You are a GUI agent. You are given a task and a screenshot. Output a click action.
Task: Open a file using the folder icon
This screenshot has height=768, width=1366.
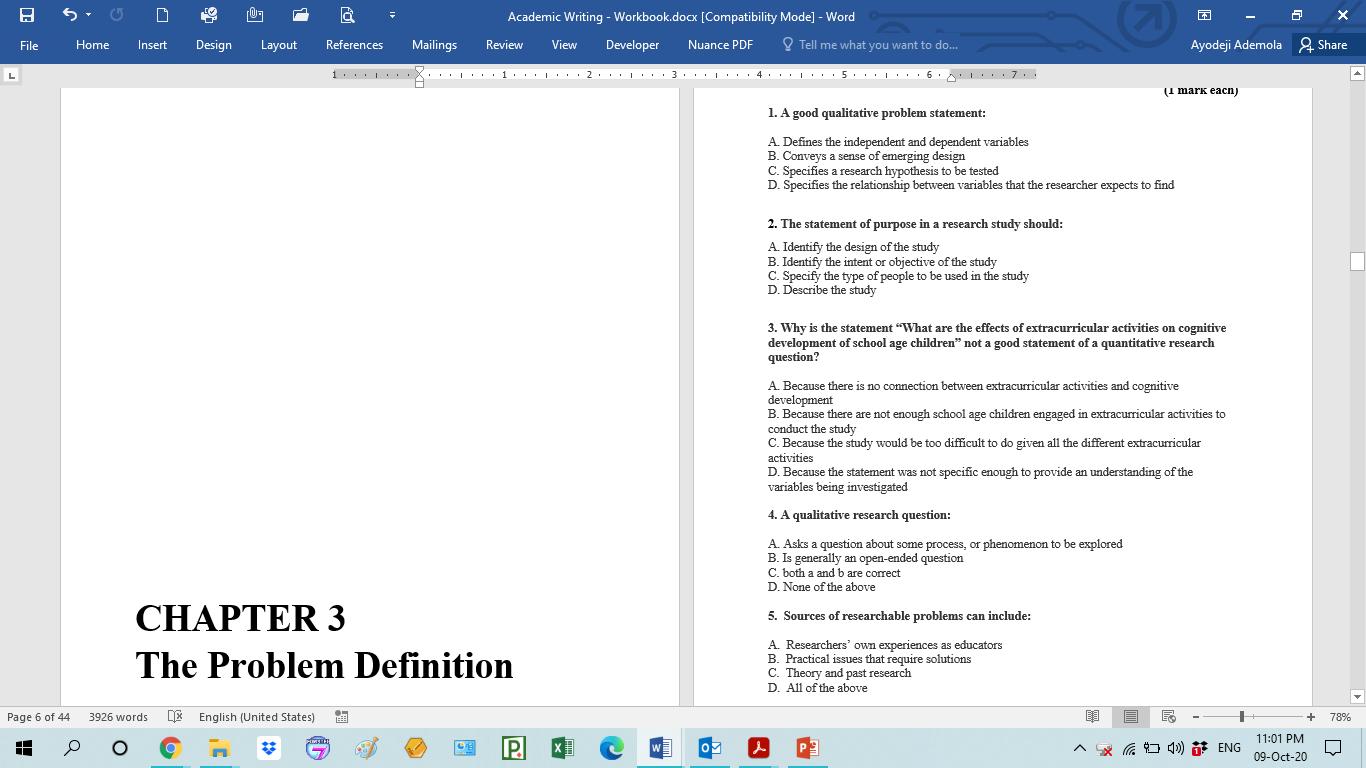(300, 16)
